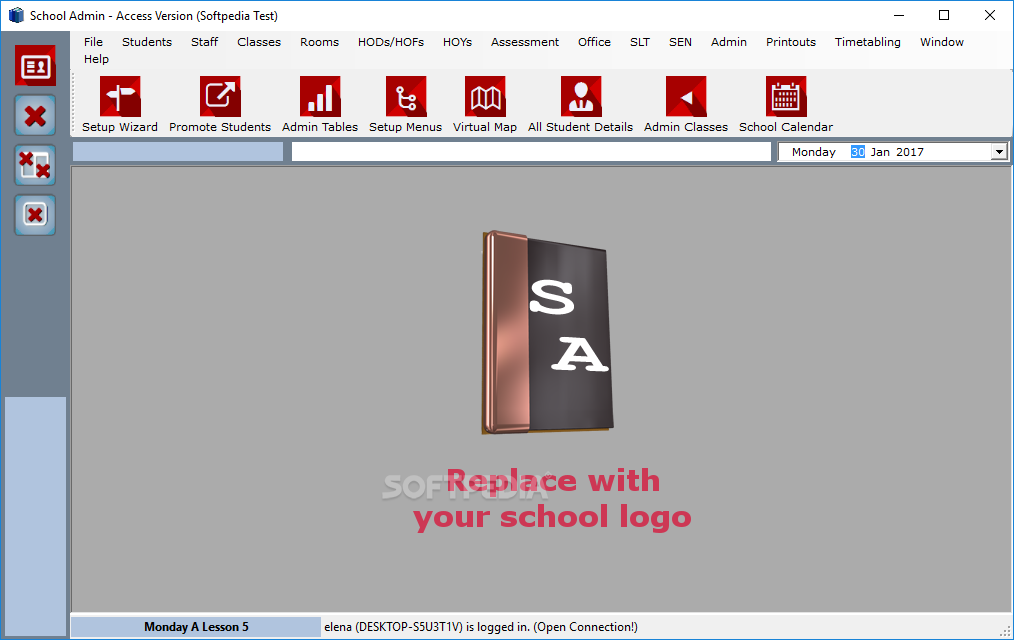The width and height of the screenshot is (1014, 640).
Task: Minimize the School Admin window
Action: click(899, 15)
